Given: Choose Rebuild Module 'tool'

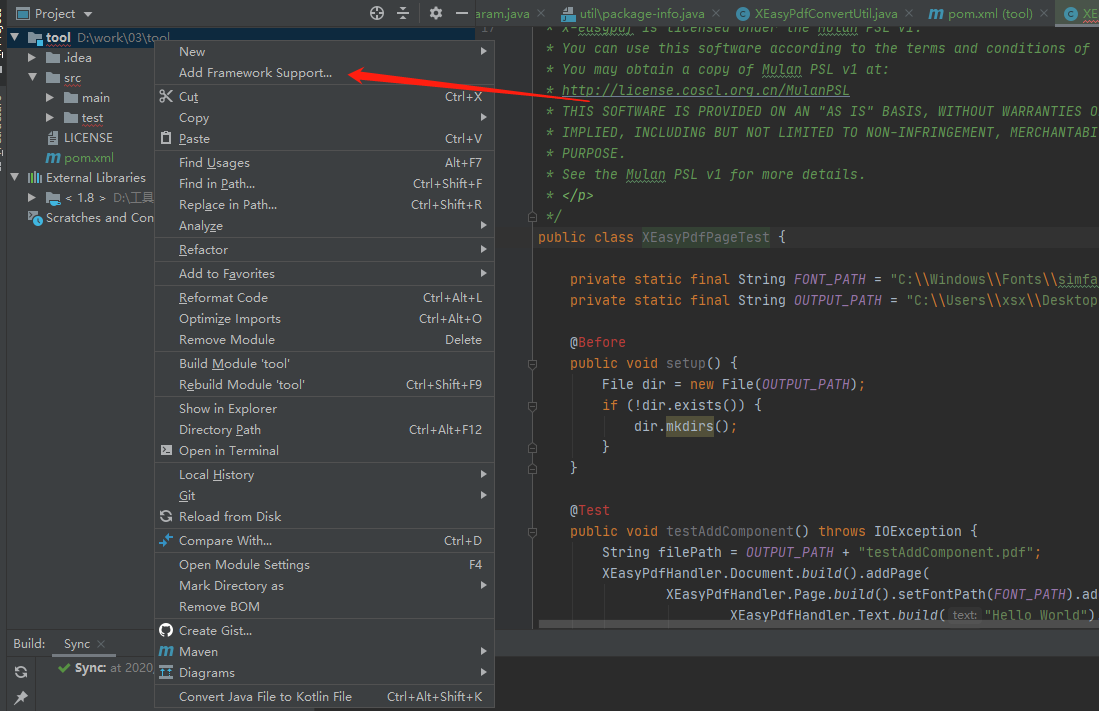Looking at the screenshot, I should coord(324,384).
